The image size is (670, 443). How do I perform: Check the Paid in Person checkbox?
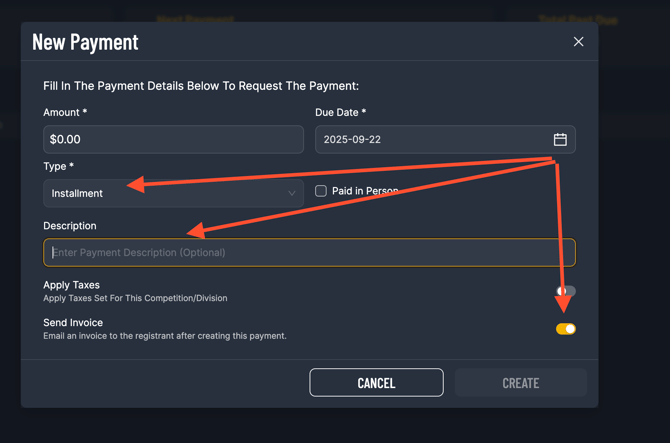tap(320, 191)
